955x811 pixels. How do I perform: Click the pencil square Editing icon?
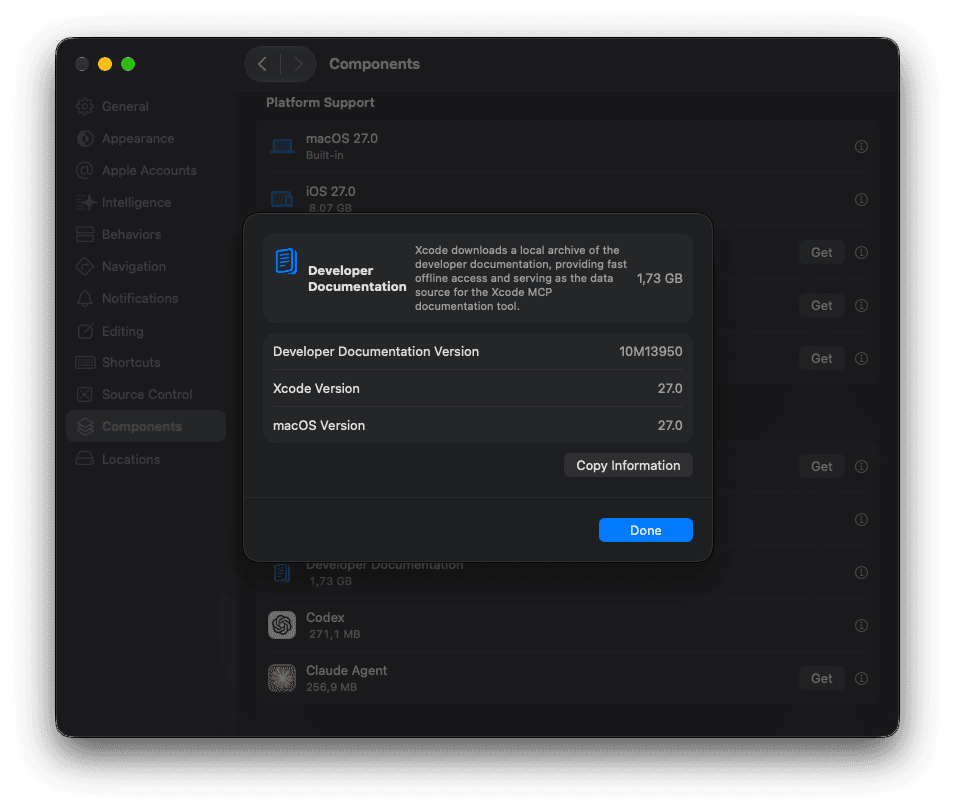(85, 331)
